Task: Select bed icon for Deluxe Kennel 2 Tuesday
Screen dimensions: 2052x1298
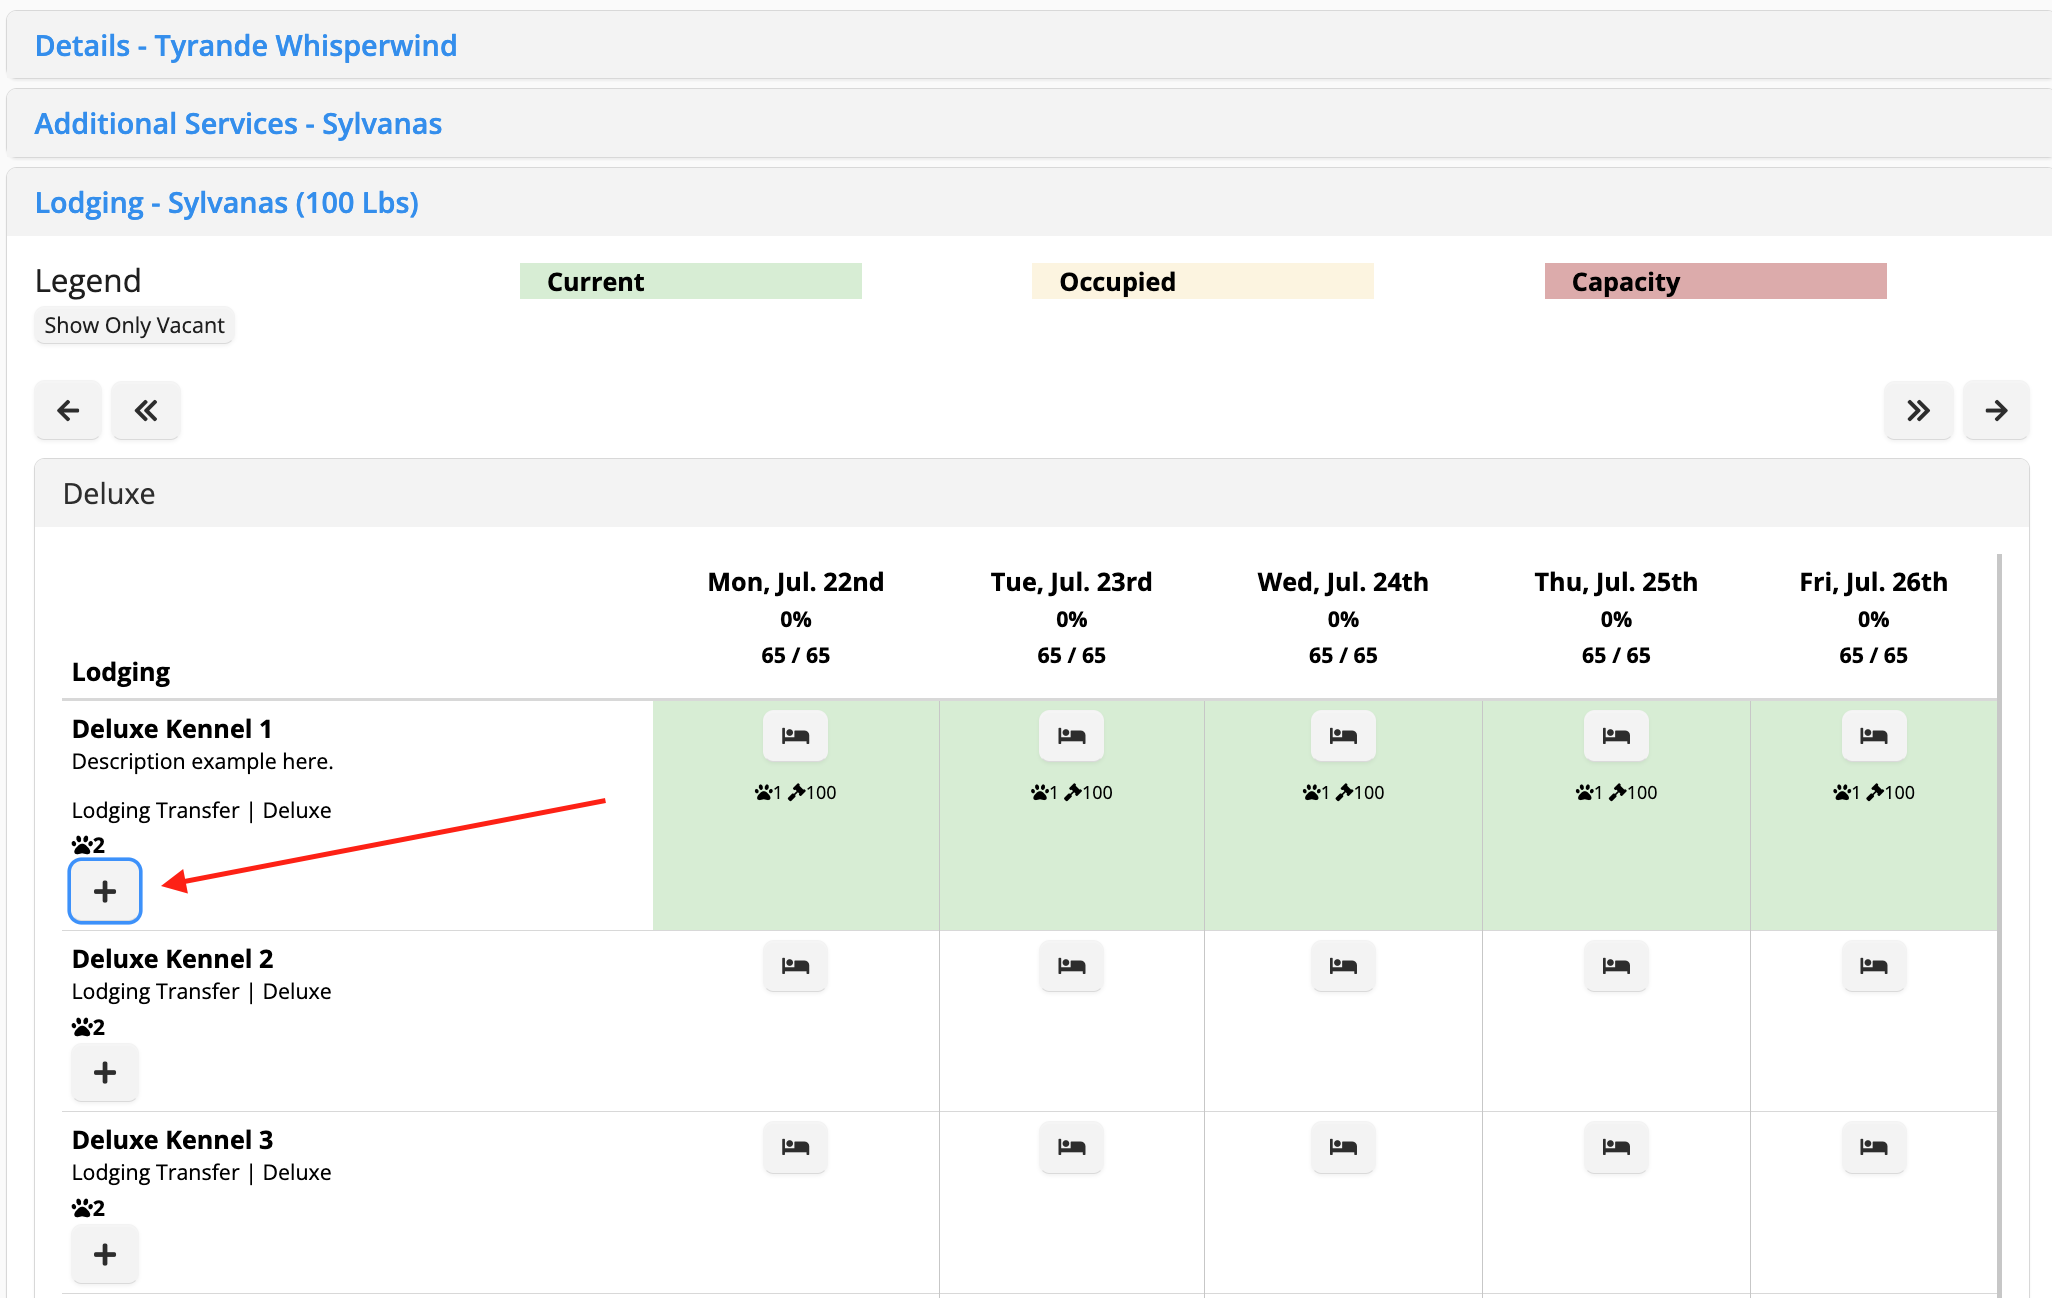Action: click(x=1071, y=966)
